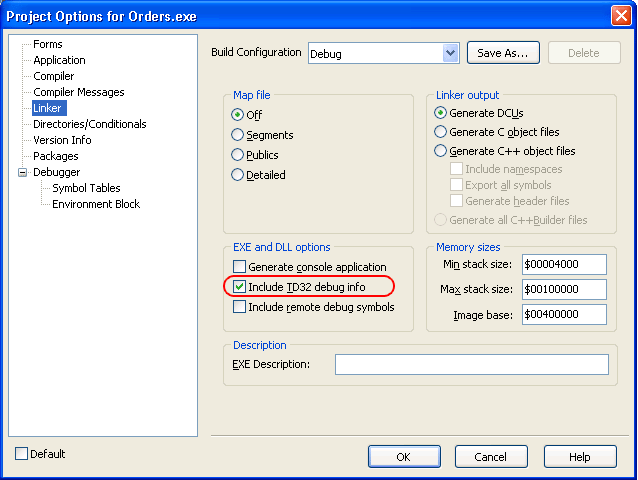
Task: Select Detailed map file radio button
Action: (x=238, y=175)
